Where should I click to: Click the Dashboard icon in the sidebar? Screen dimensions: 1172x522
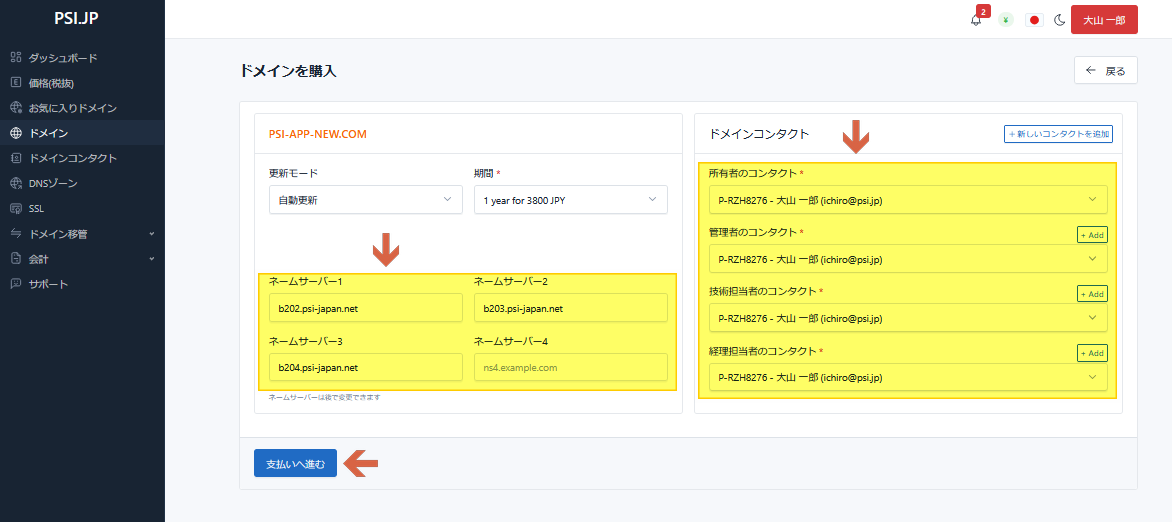15,58
